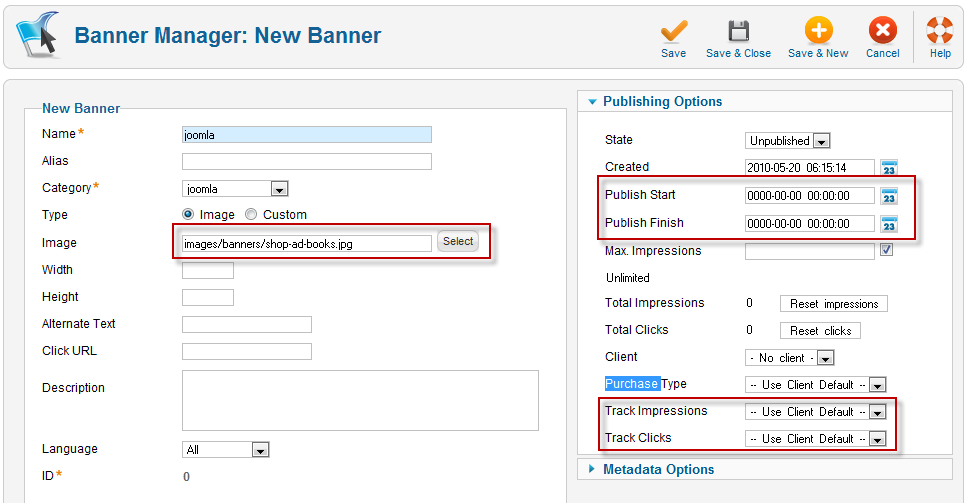Click the Save toolbar icon
The width and height of the screenshot is (971, 503).
[673, 32]
